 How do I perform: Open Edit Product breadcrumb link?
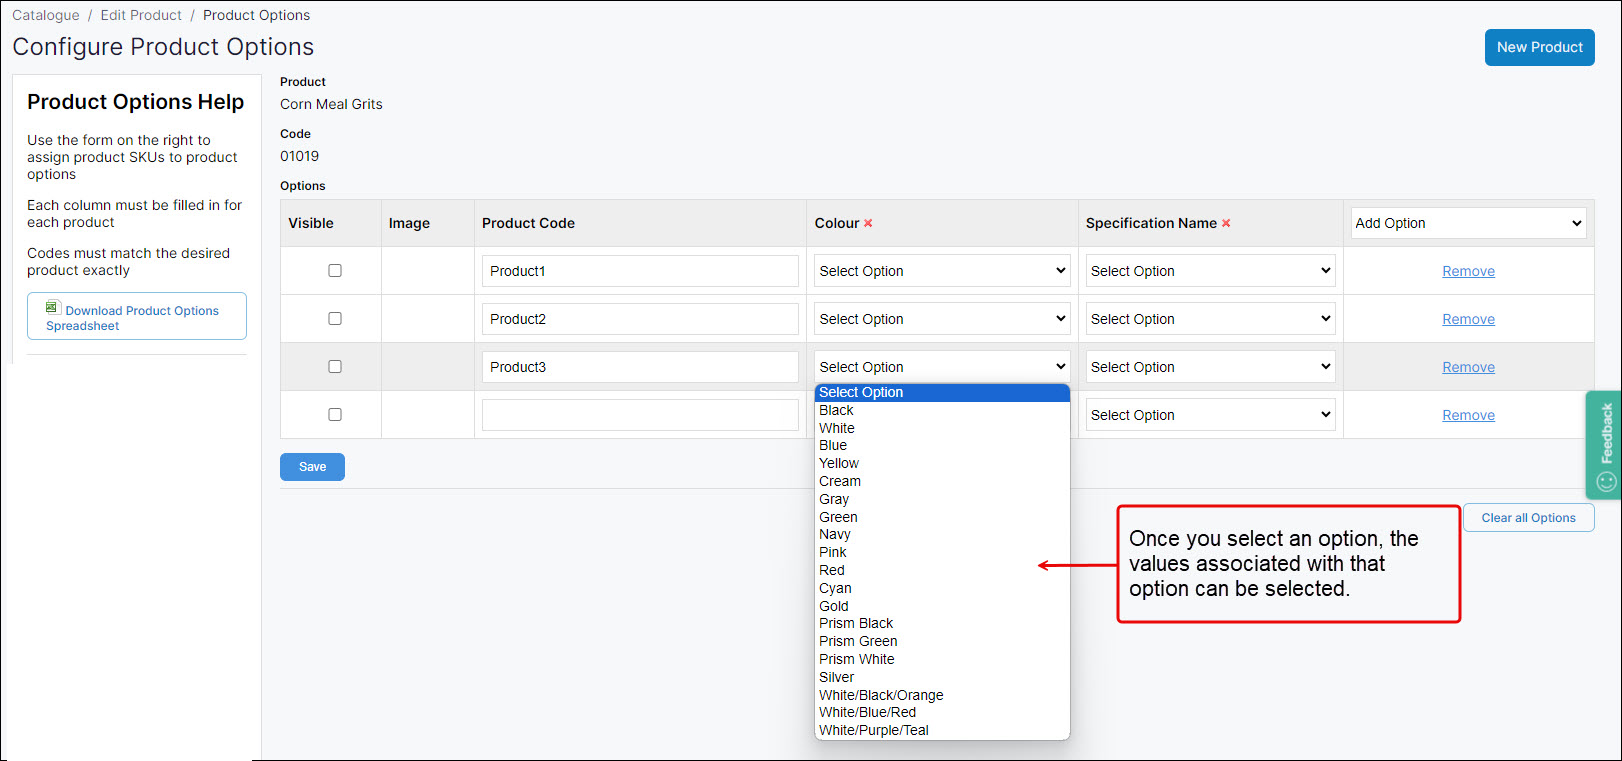141,15
